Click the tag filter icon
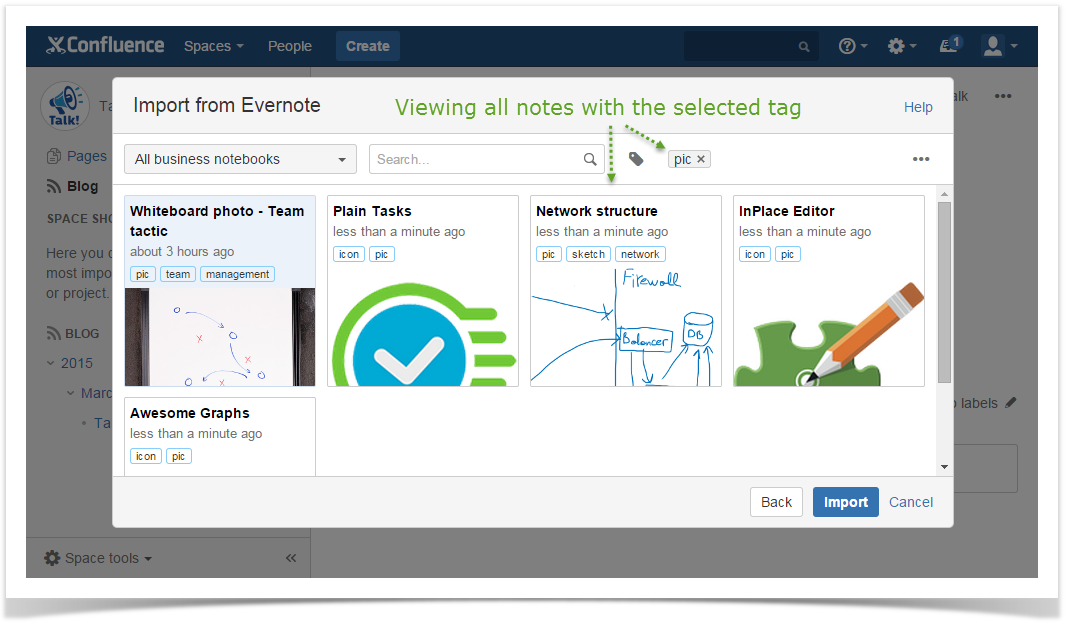Screen dimensions: 1072x627 coord(636,159)
